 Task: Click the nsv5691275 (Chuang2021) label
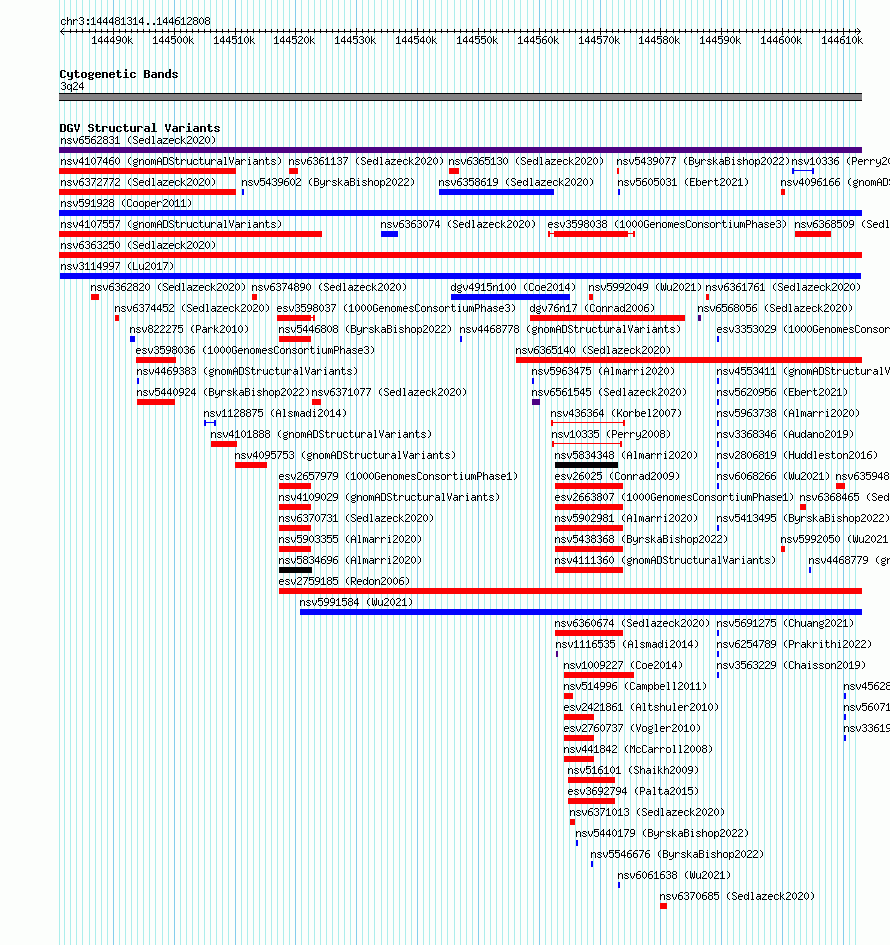click(786, 624)
